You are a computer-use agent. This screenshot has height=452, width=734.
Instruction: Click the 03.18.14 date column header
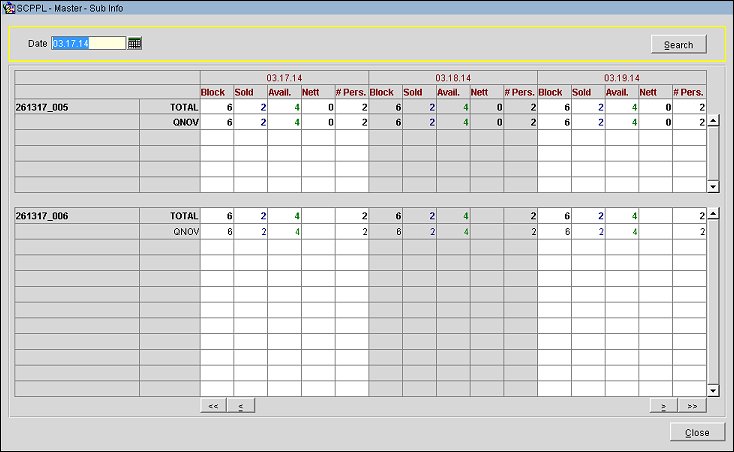coord(453,77)
